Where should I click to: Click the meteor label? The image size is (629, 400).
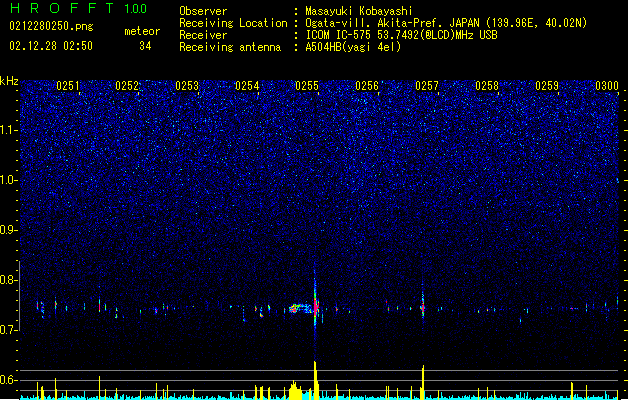142,31
